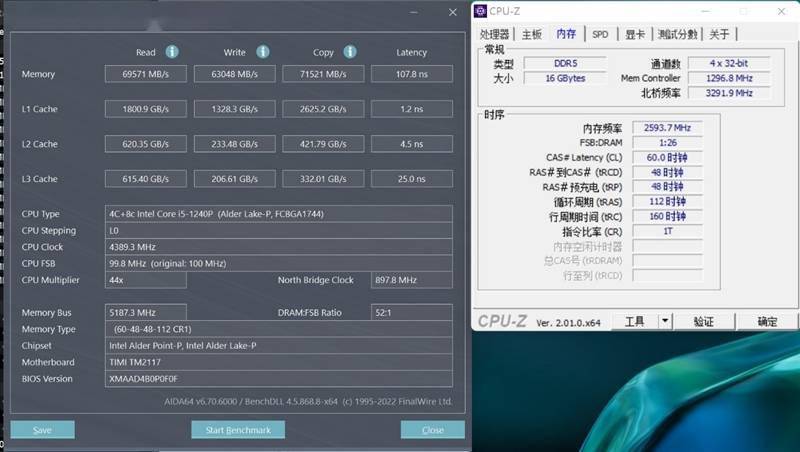This screenshot has width=800, height=452.
Task: Click 北桥频率 value 3291.9 MHz
Action: tap(729, 93)
